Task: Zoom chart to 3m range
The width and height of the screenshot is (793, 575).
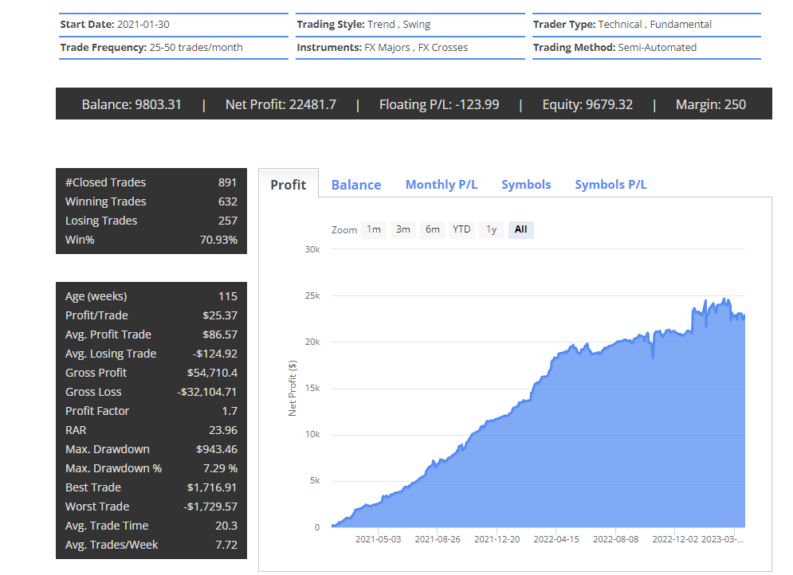Action: coord(403,229)
